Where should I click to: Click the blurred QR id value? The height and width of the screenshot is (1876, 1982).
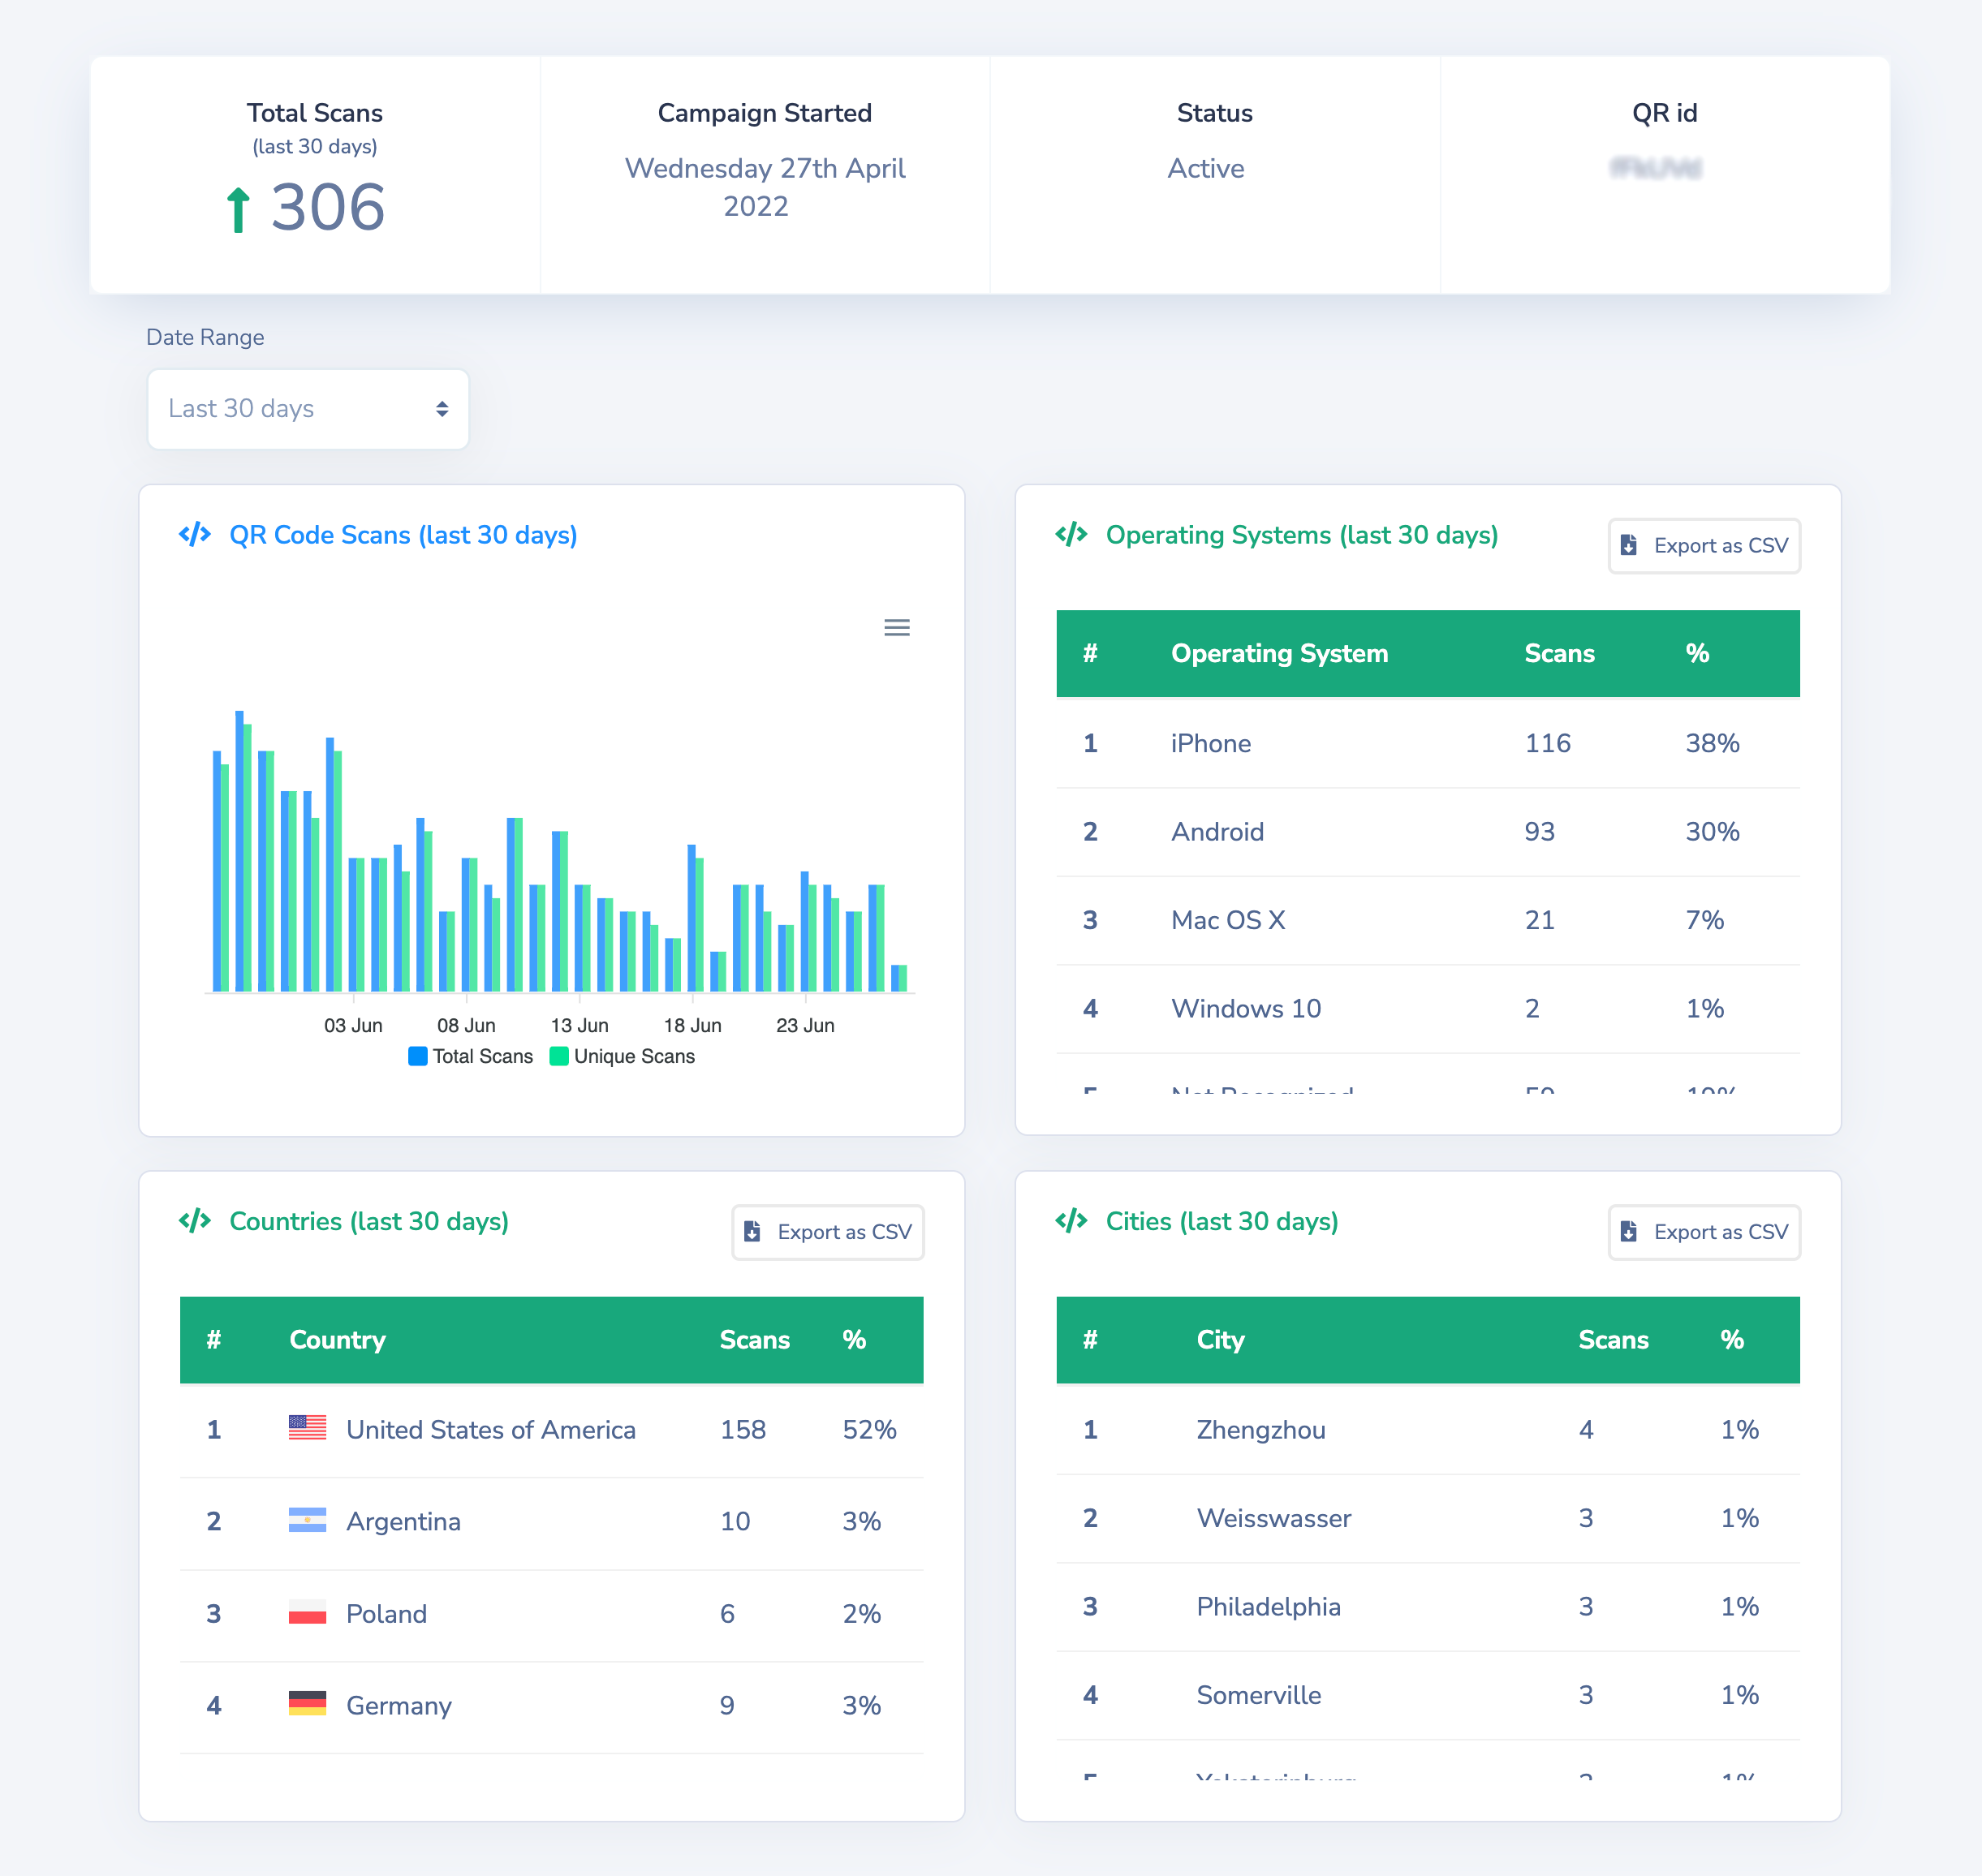1655,168
